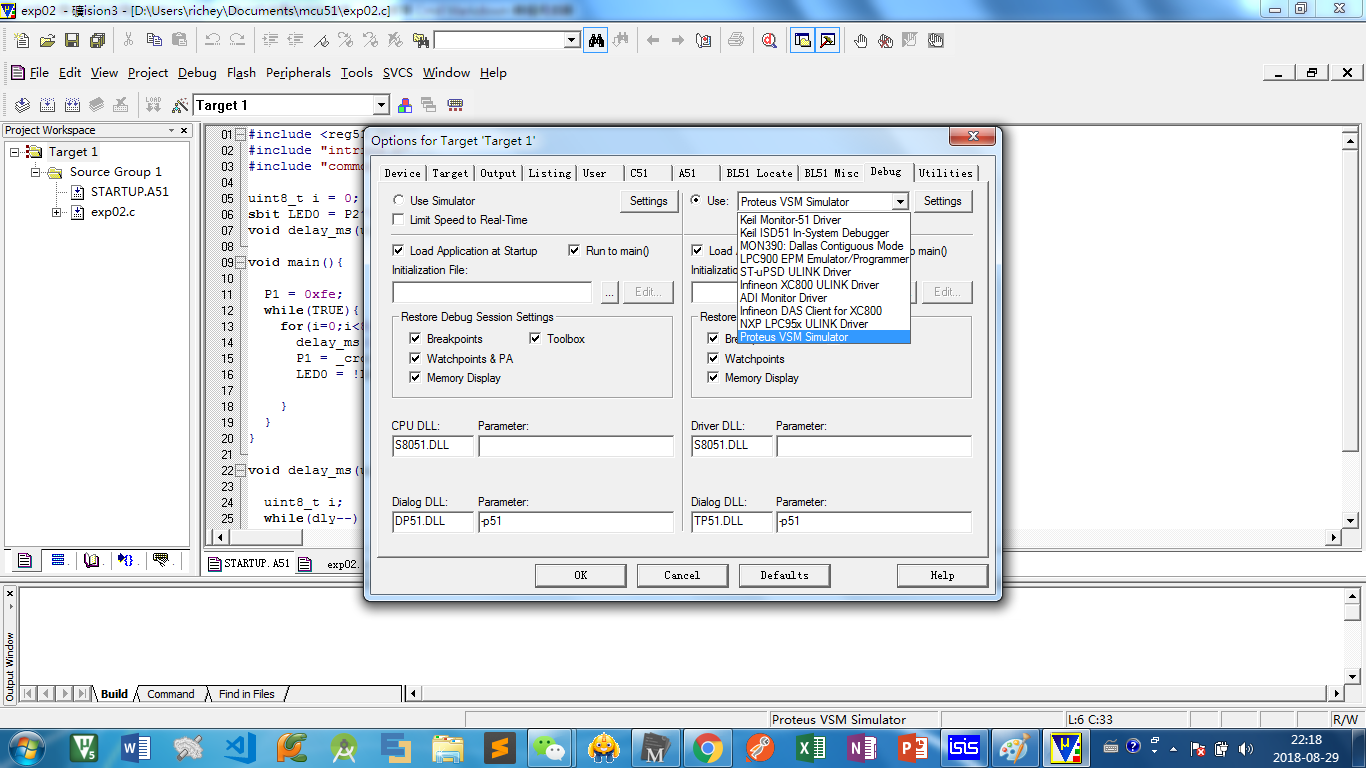Click the Rebuild all target files icon
This screenshot has height=768, width=1366.
point(72,105)
